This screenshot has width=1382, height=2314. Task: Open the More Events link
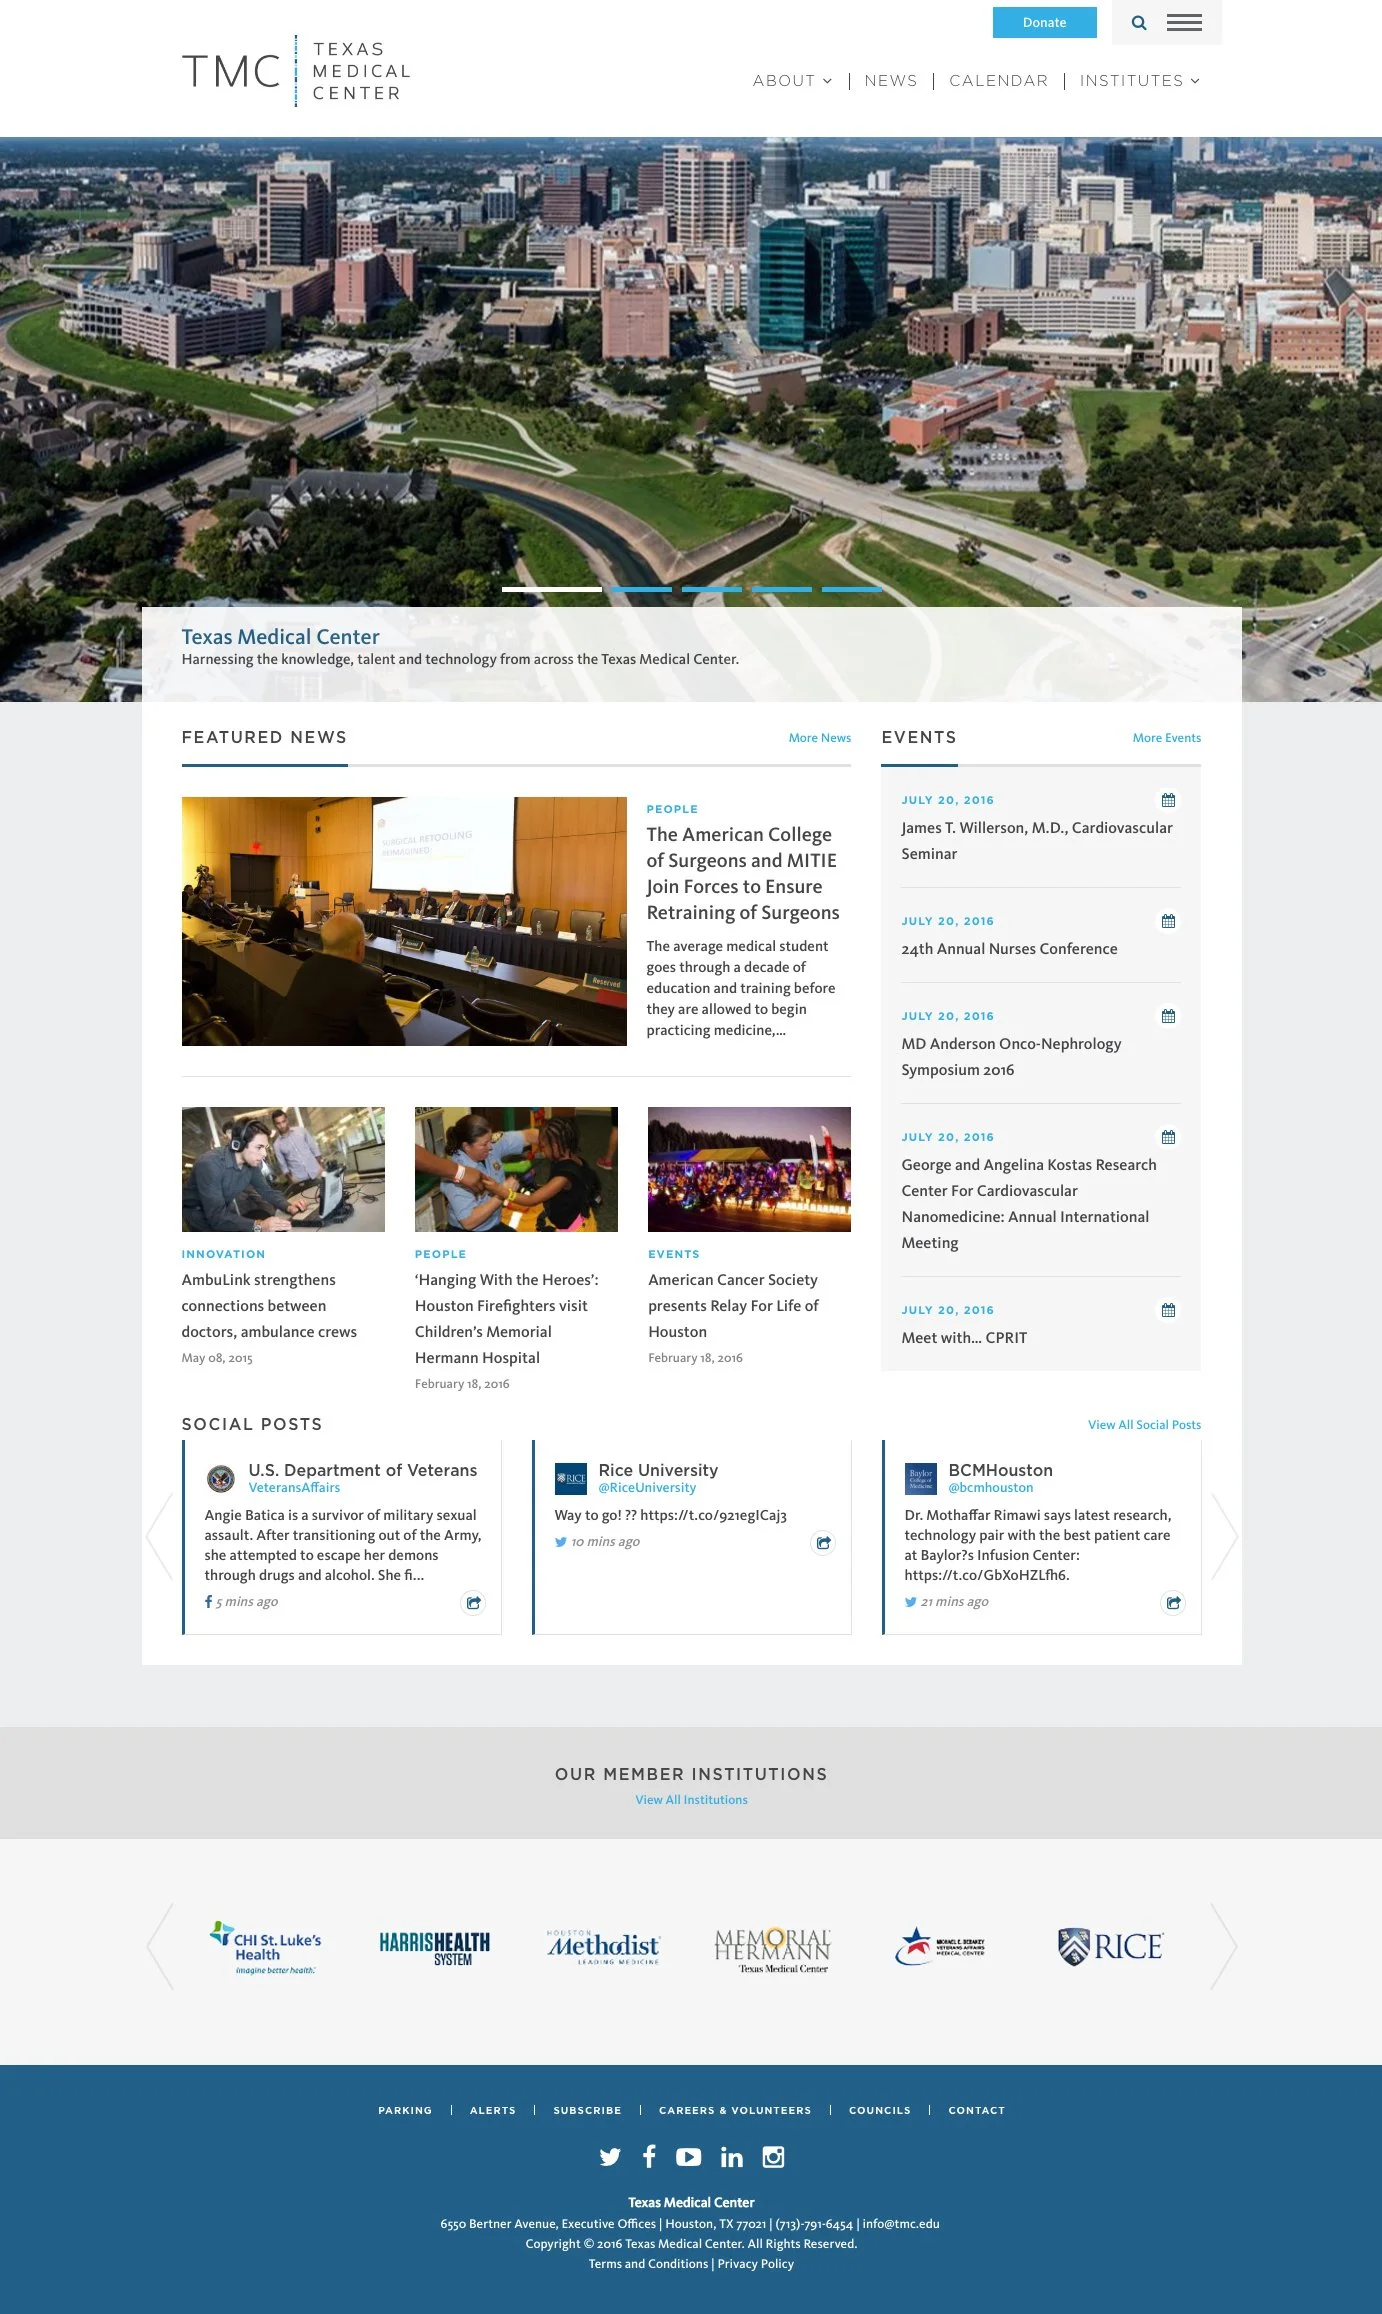point(1166,738)
